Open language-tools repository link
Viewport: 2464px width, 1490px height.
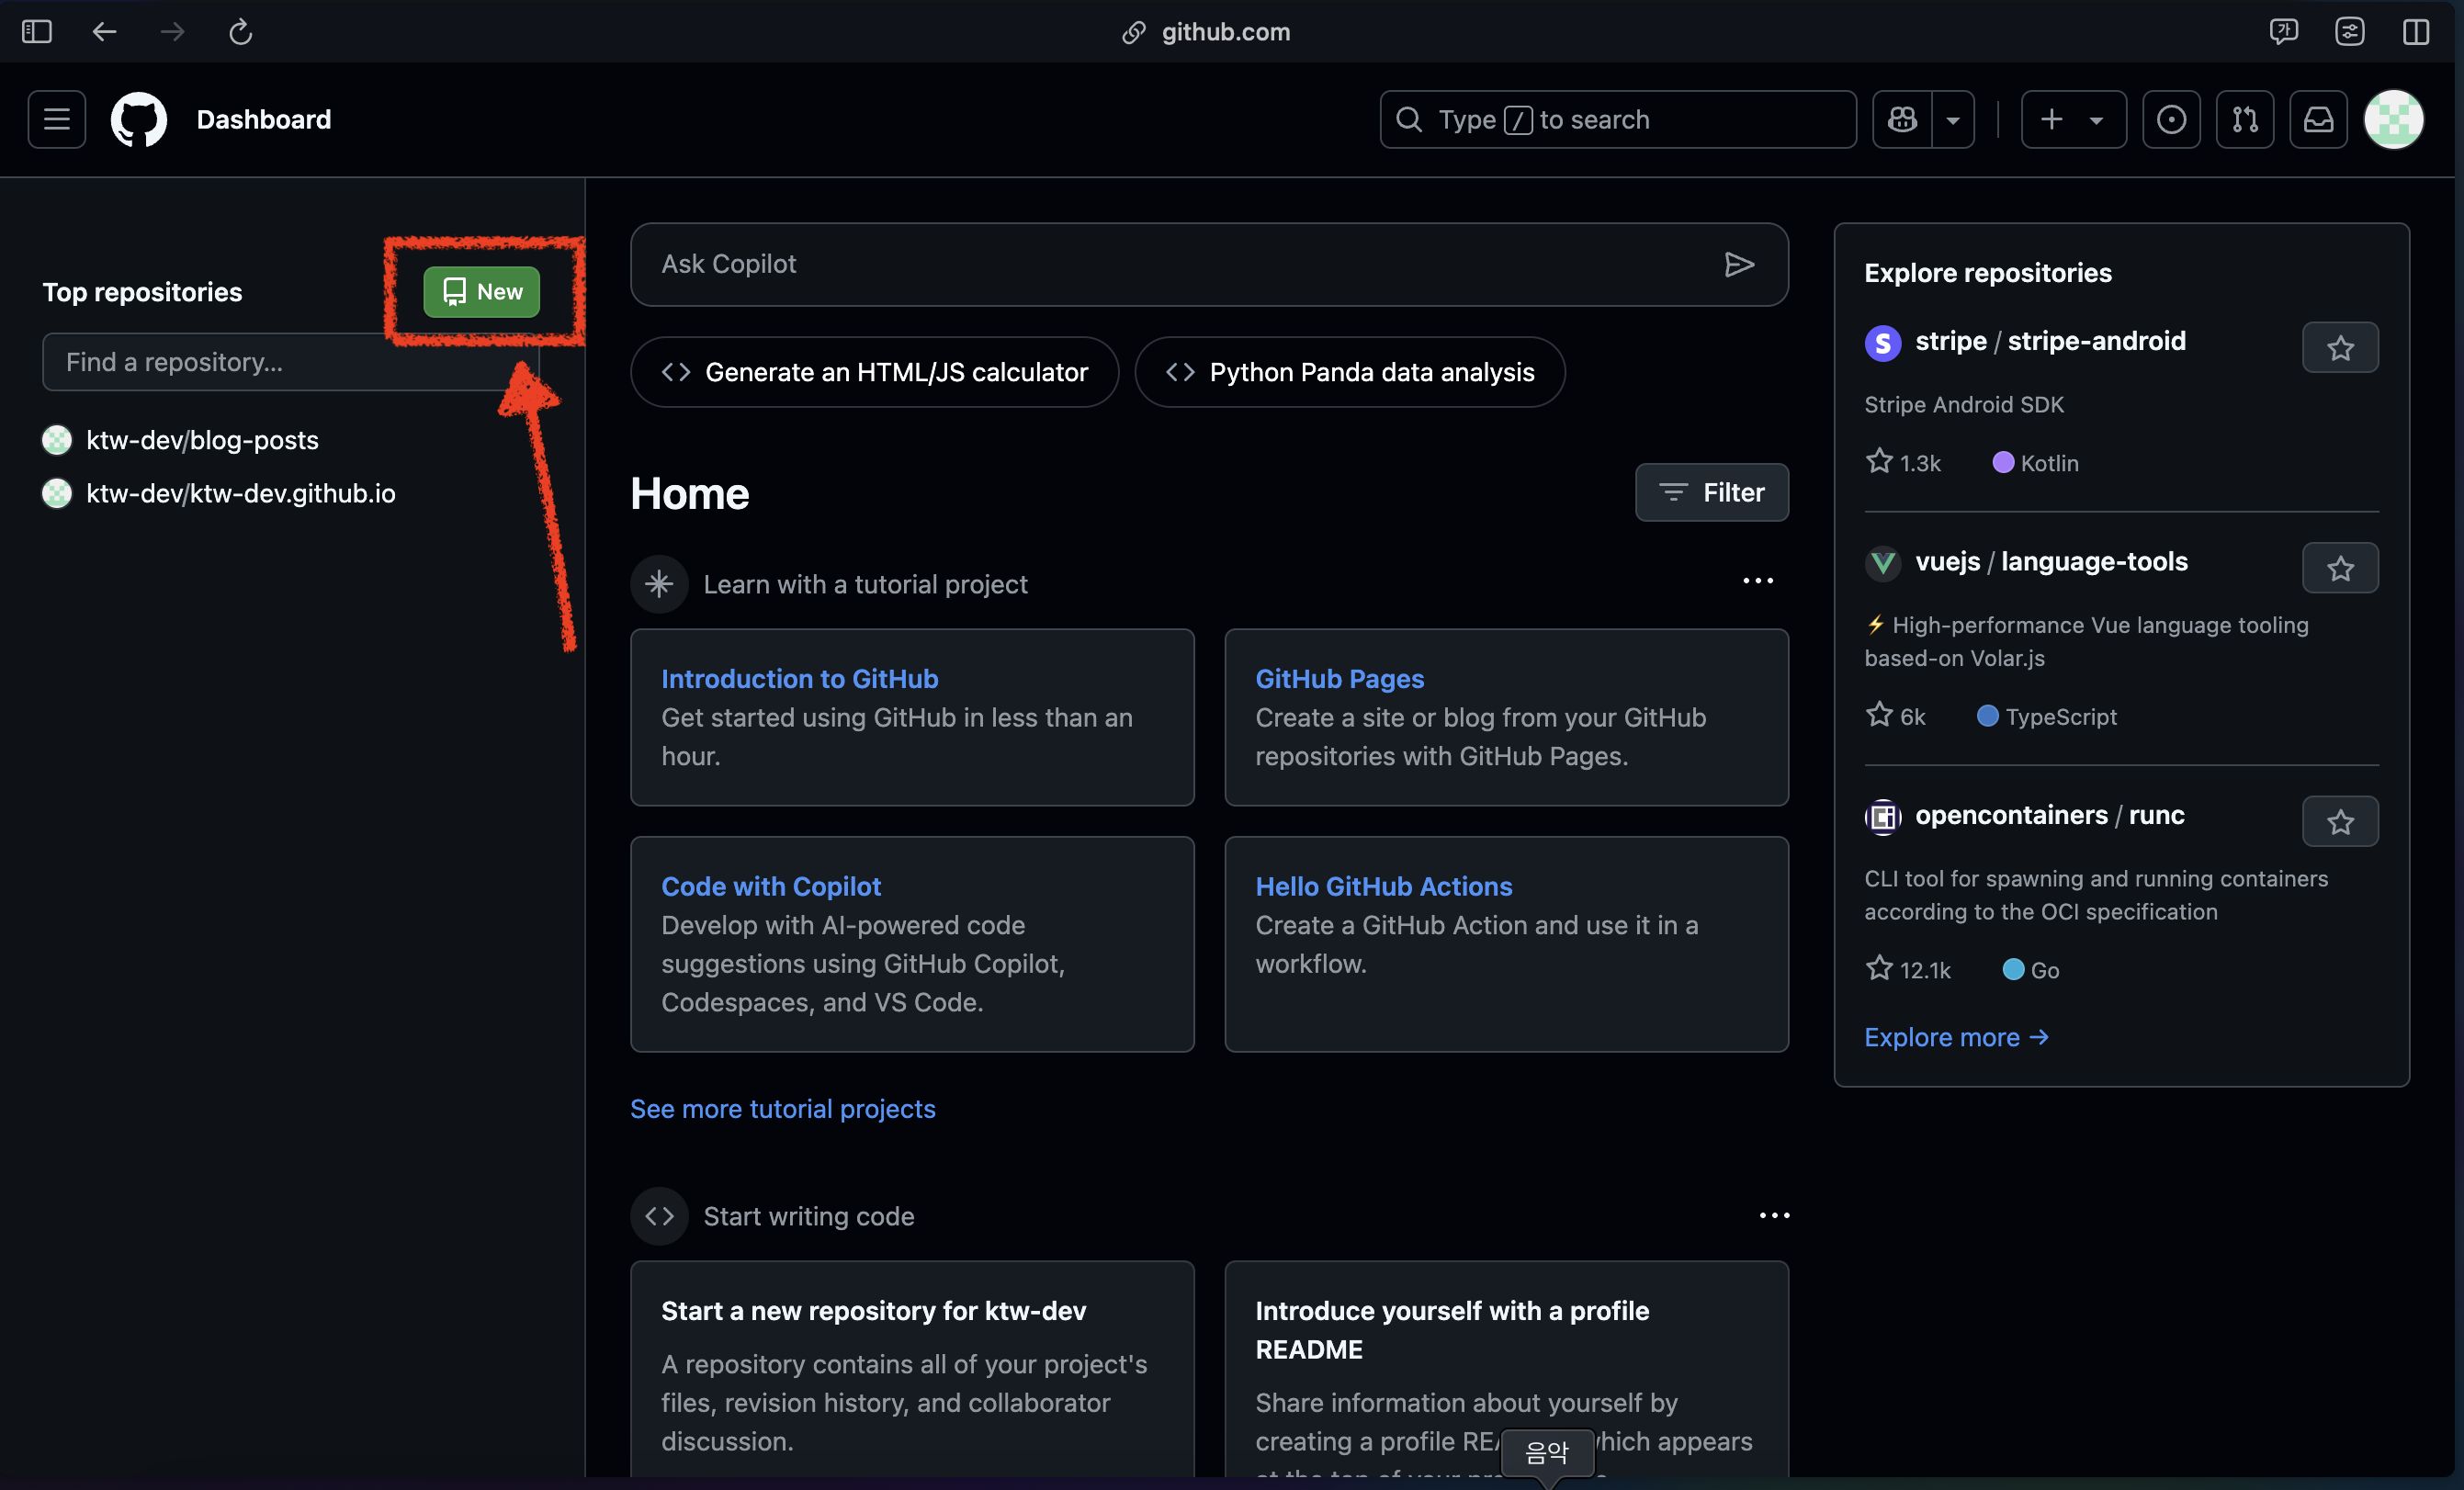2094,561
